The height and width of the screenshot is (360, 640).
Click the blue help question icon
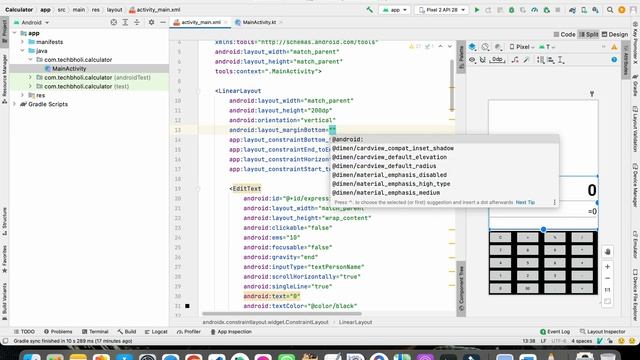(614, 60)
